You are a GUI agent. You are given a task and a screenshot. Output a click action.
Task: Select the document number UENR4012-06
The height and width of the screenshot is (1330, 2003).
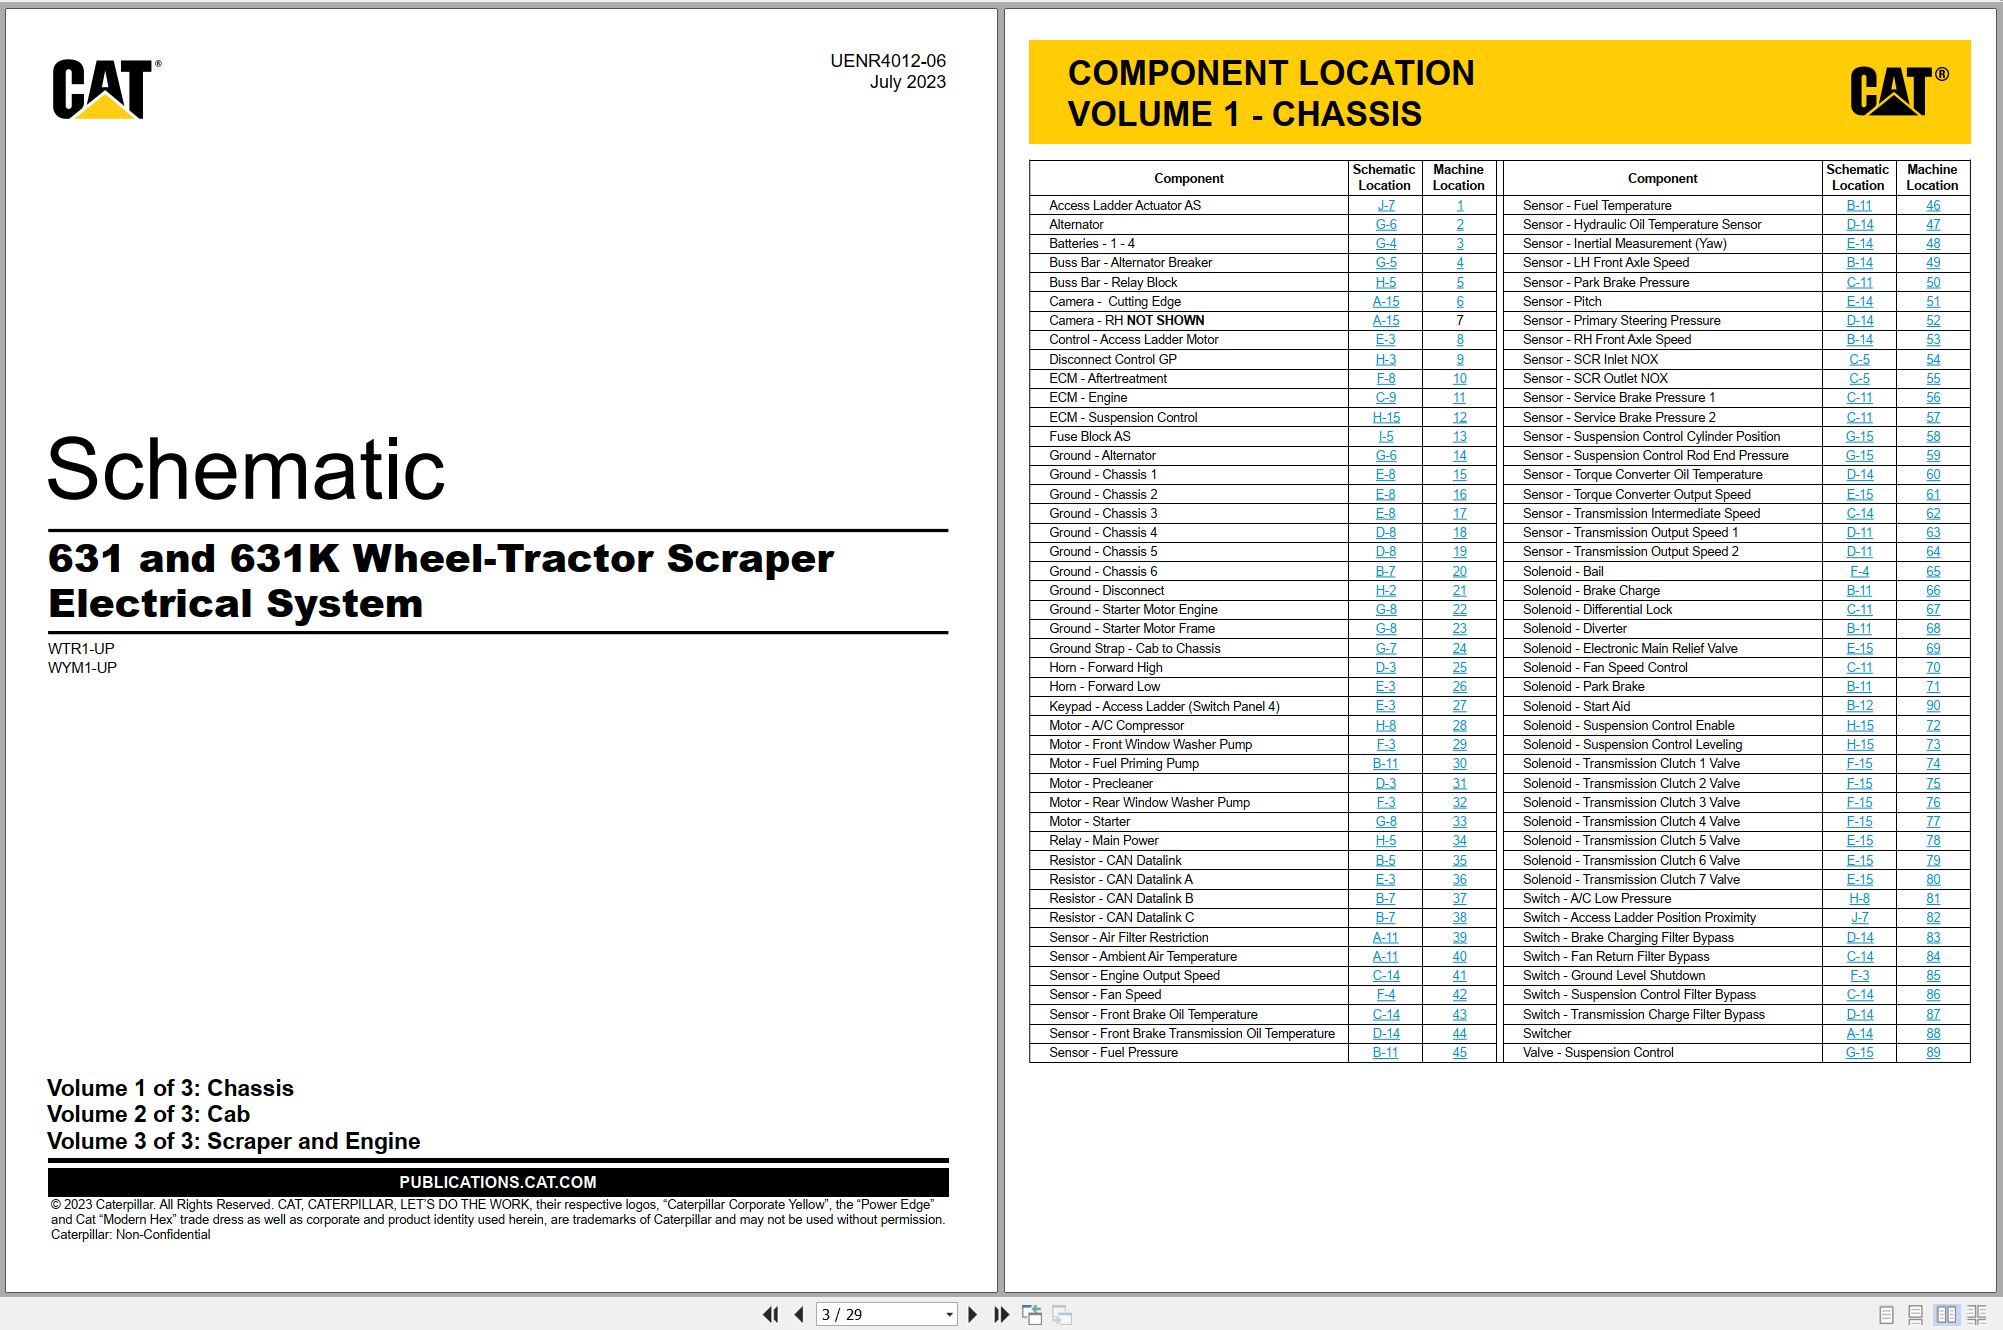tap(888, 60)
